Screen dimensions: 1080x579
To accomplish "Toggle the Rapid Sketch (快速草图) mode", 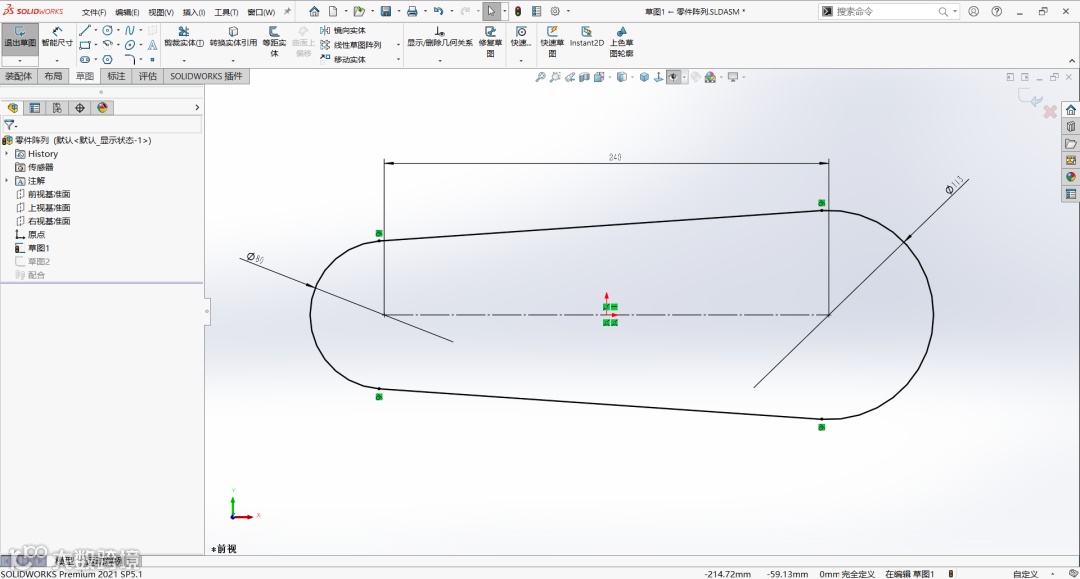I will tap(552, 42).
